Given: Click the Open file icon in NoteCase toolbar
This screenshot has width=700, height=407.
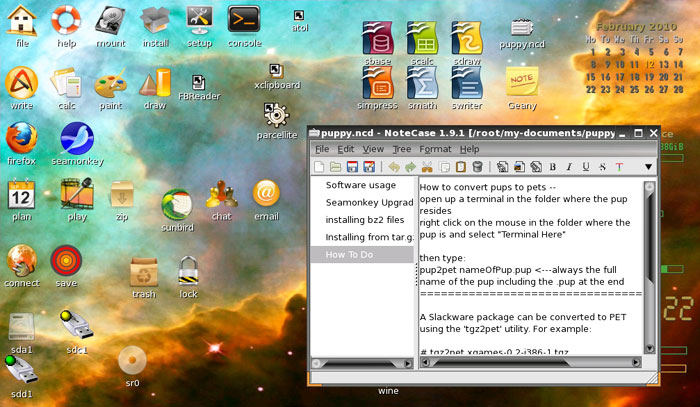Looking at the screenshot, I should click(x=335, y=167).
